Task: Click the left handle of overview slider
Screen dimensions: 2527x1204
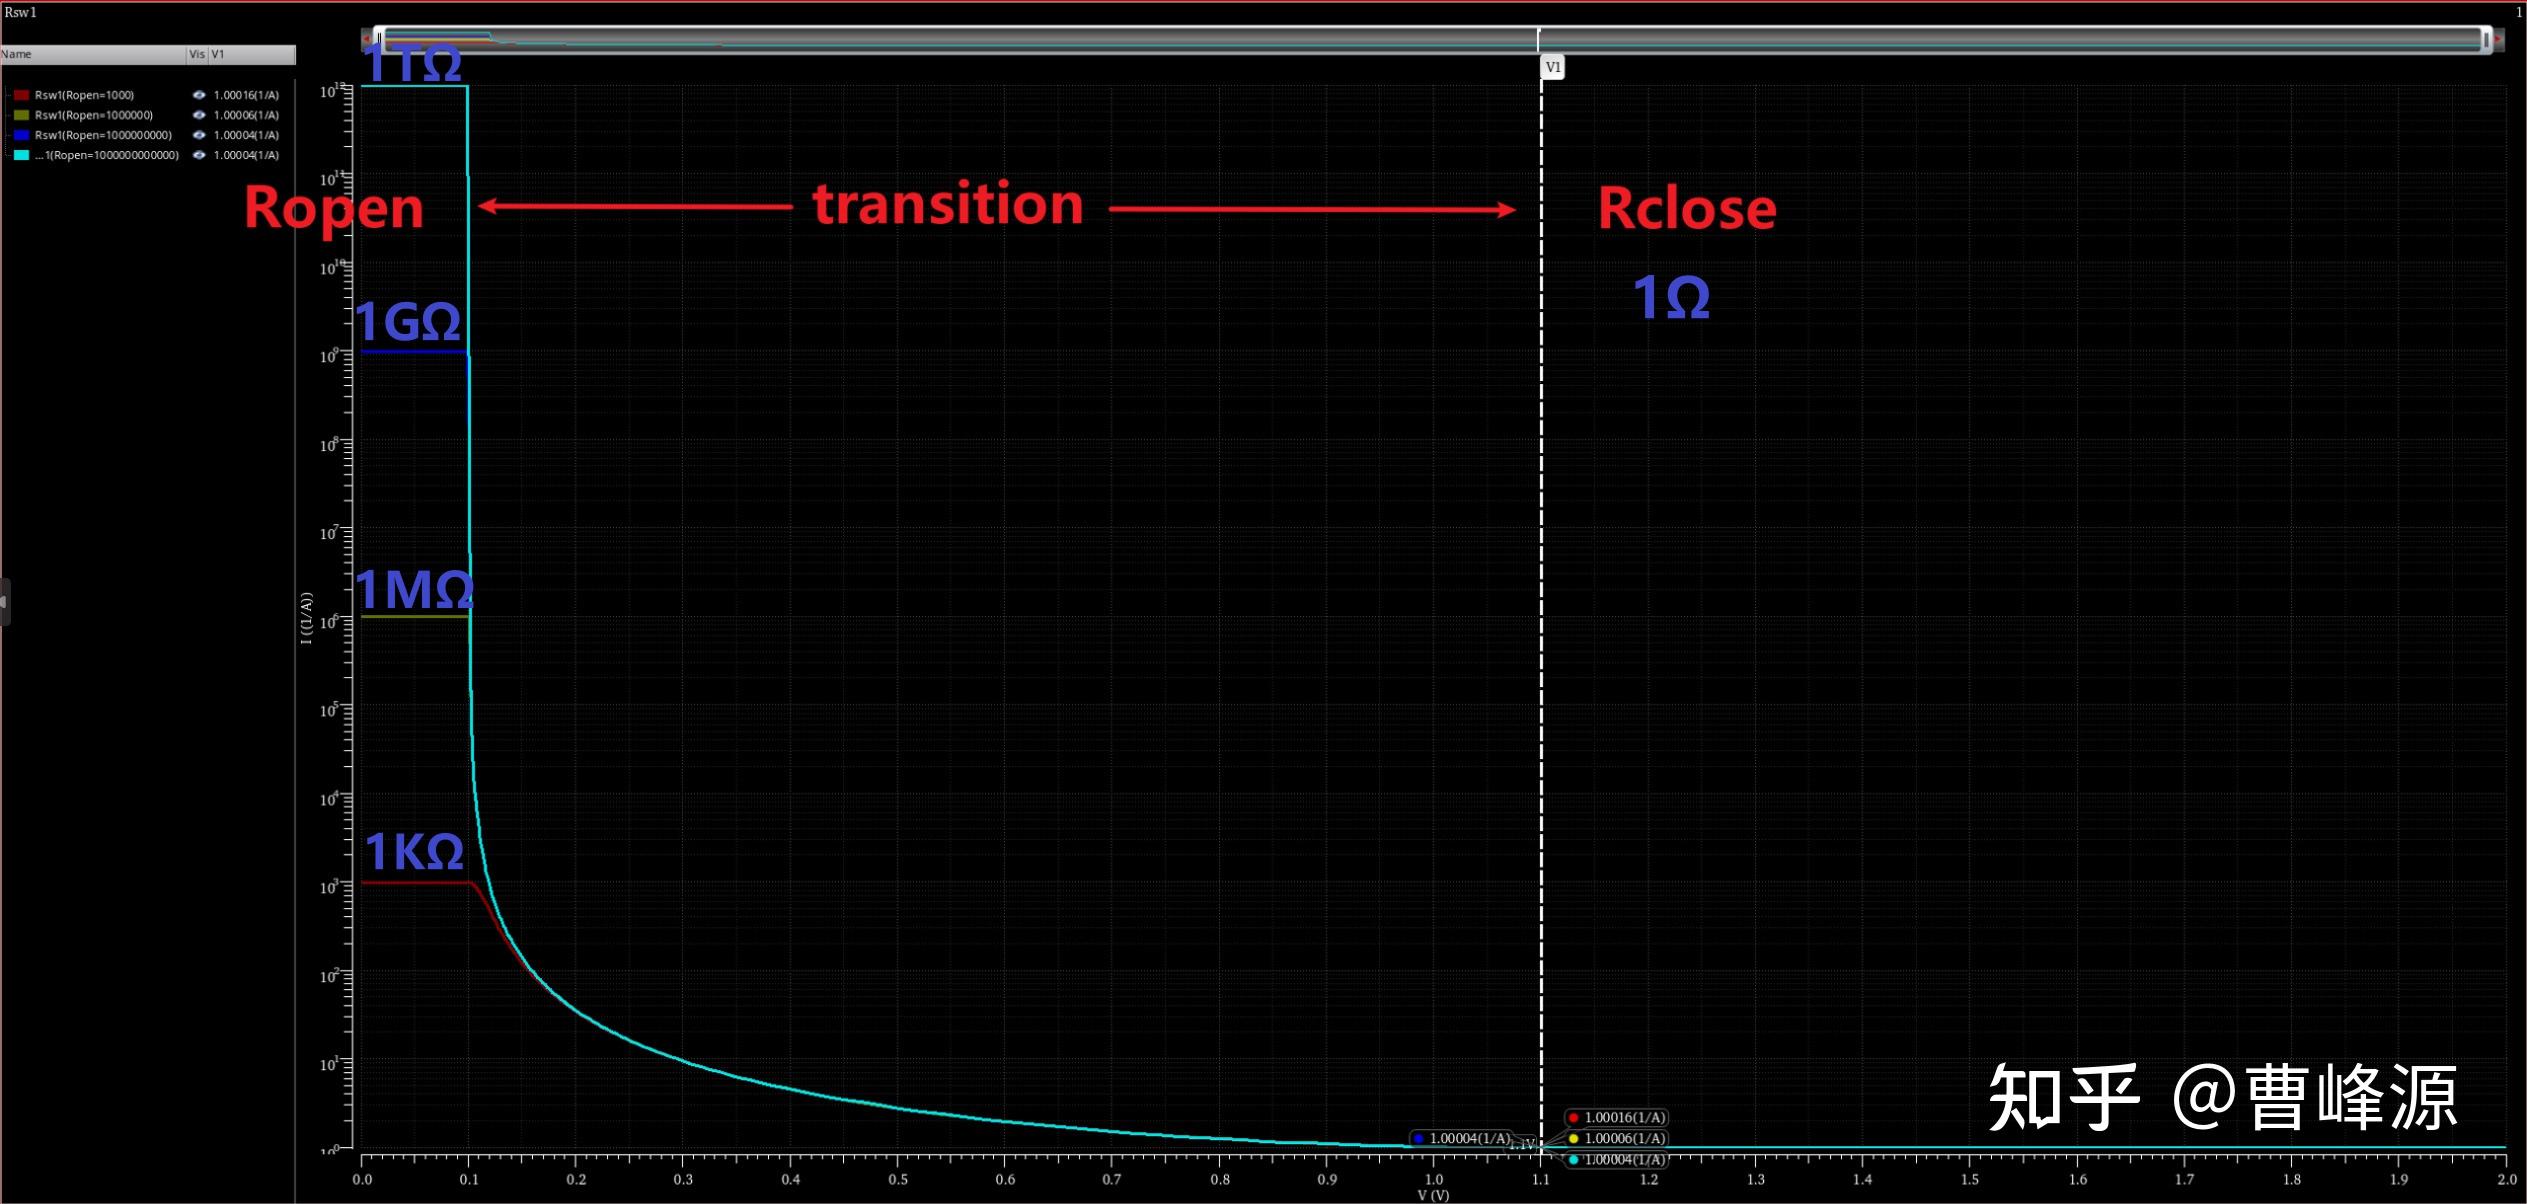Action: [379, 39]
